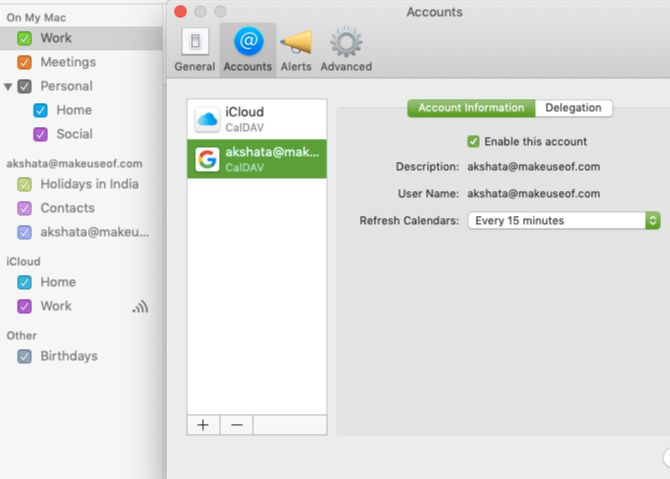Select the Contacts calendar in sidebar
Image resolution: width=670 pixels, height=479 pixels.
coord(67,208)
